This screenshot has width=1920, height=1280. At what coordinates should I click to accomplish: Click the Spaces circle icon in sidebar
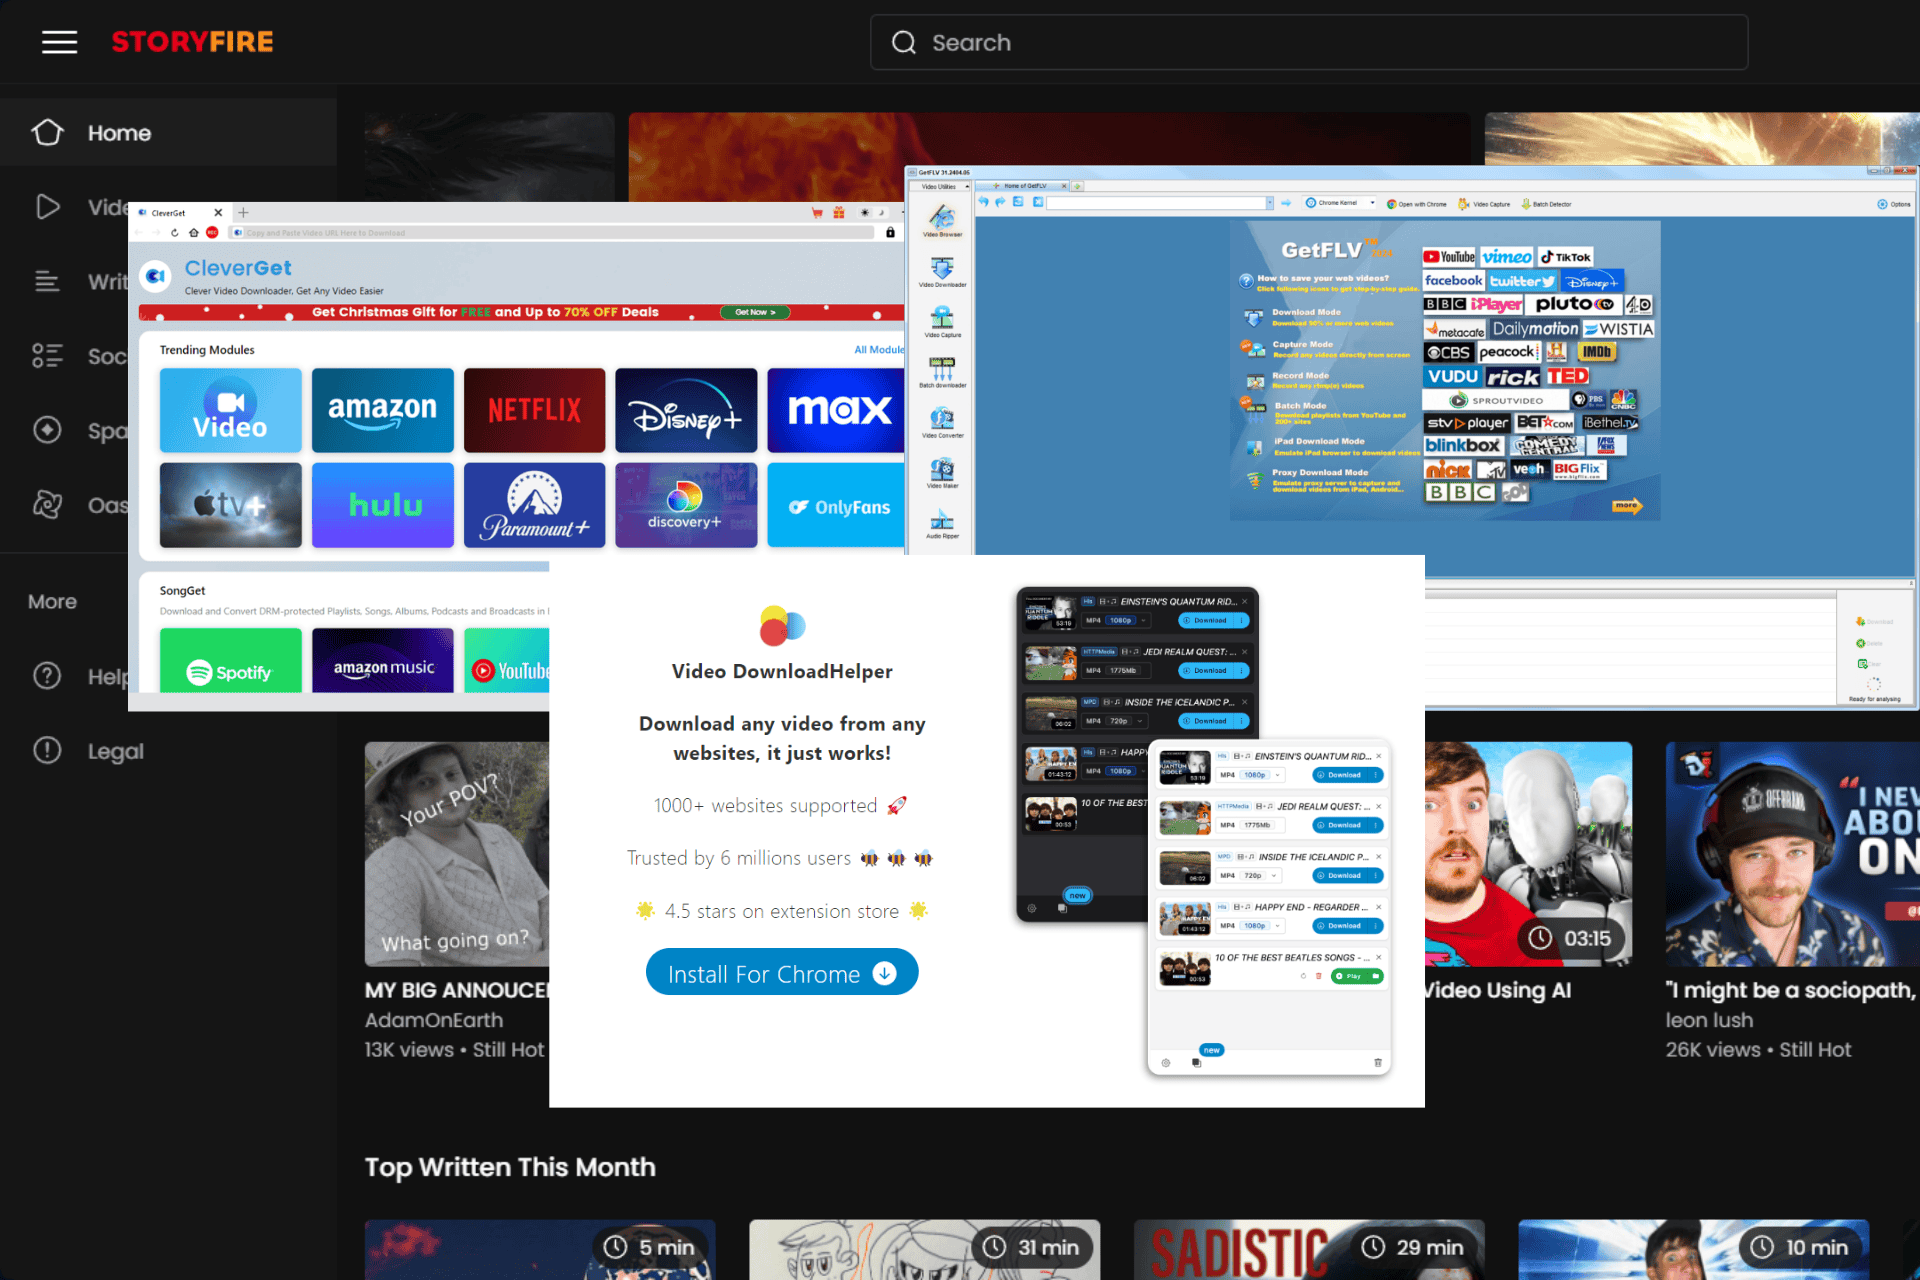click(x=47, y=430)
